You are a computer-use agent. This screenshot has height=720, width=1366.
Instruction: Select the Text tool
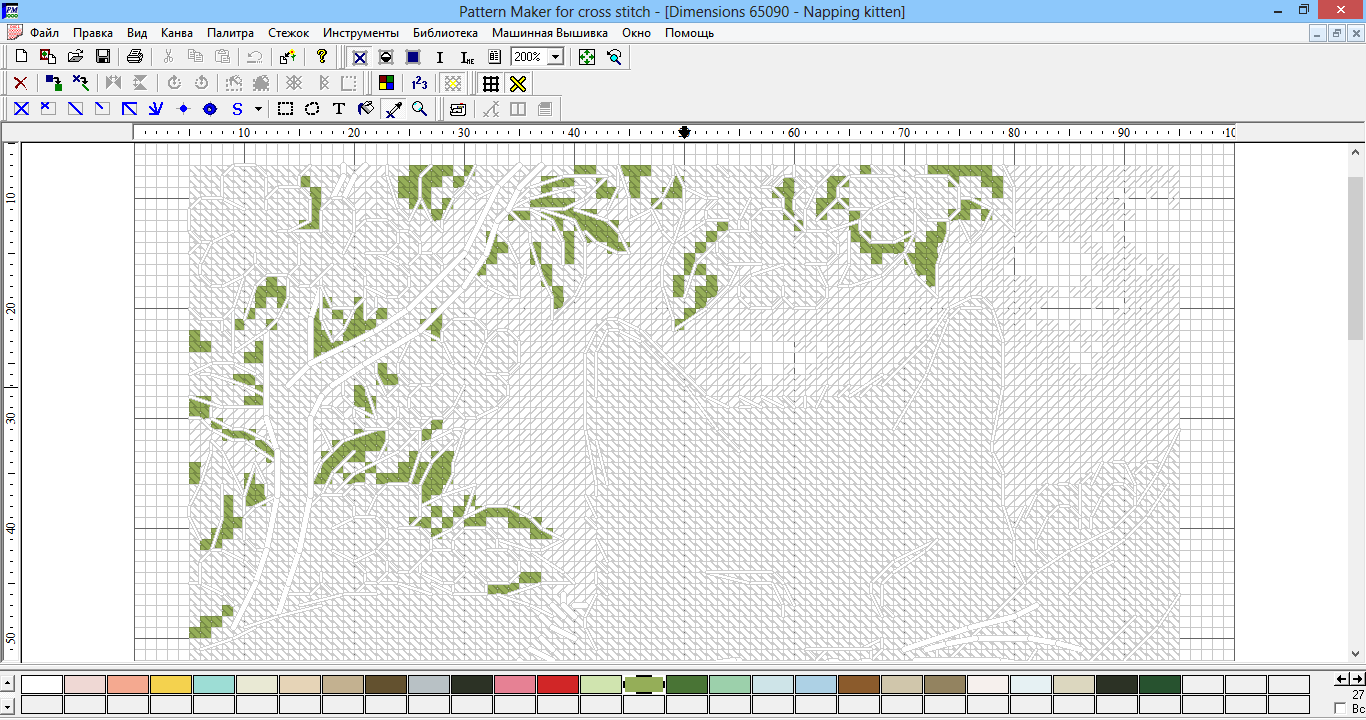(x=339, y=109)
